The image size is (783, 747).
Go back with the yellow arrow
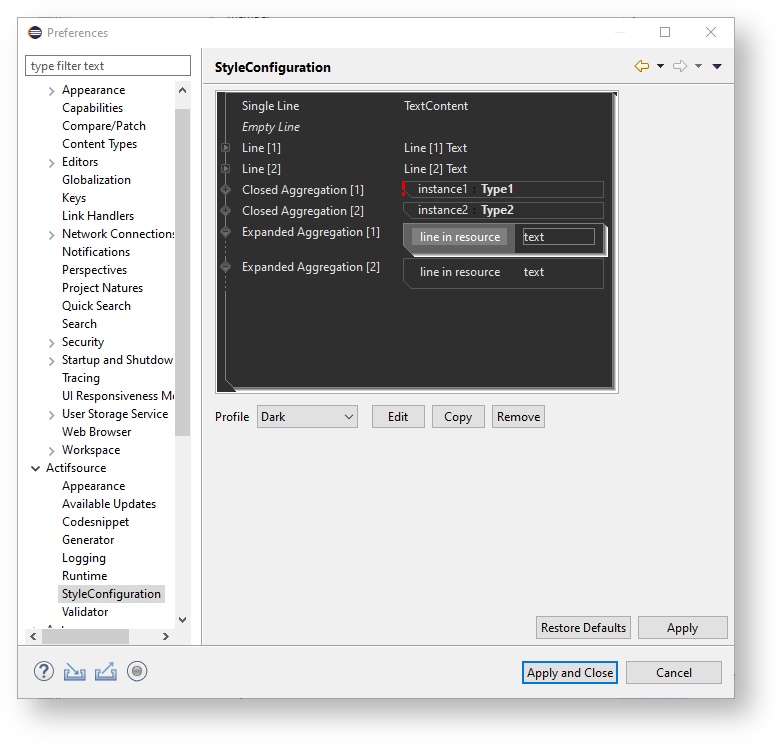tap(642, 66)
